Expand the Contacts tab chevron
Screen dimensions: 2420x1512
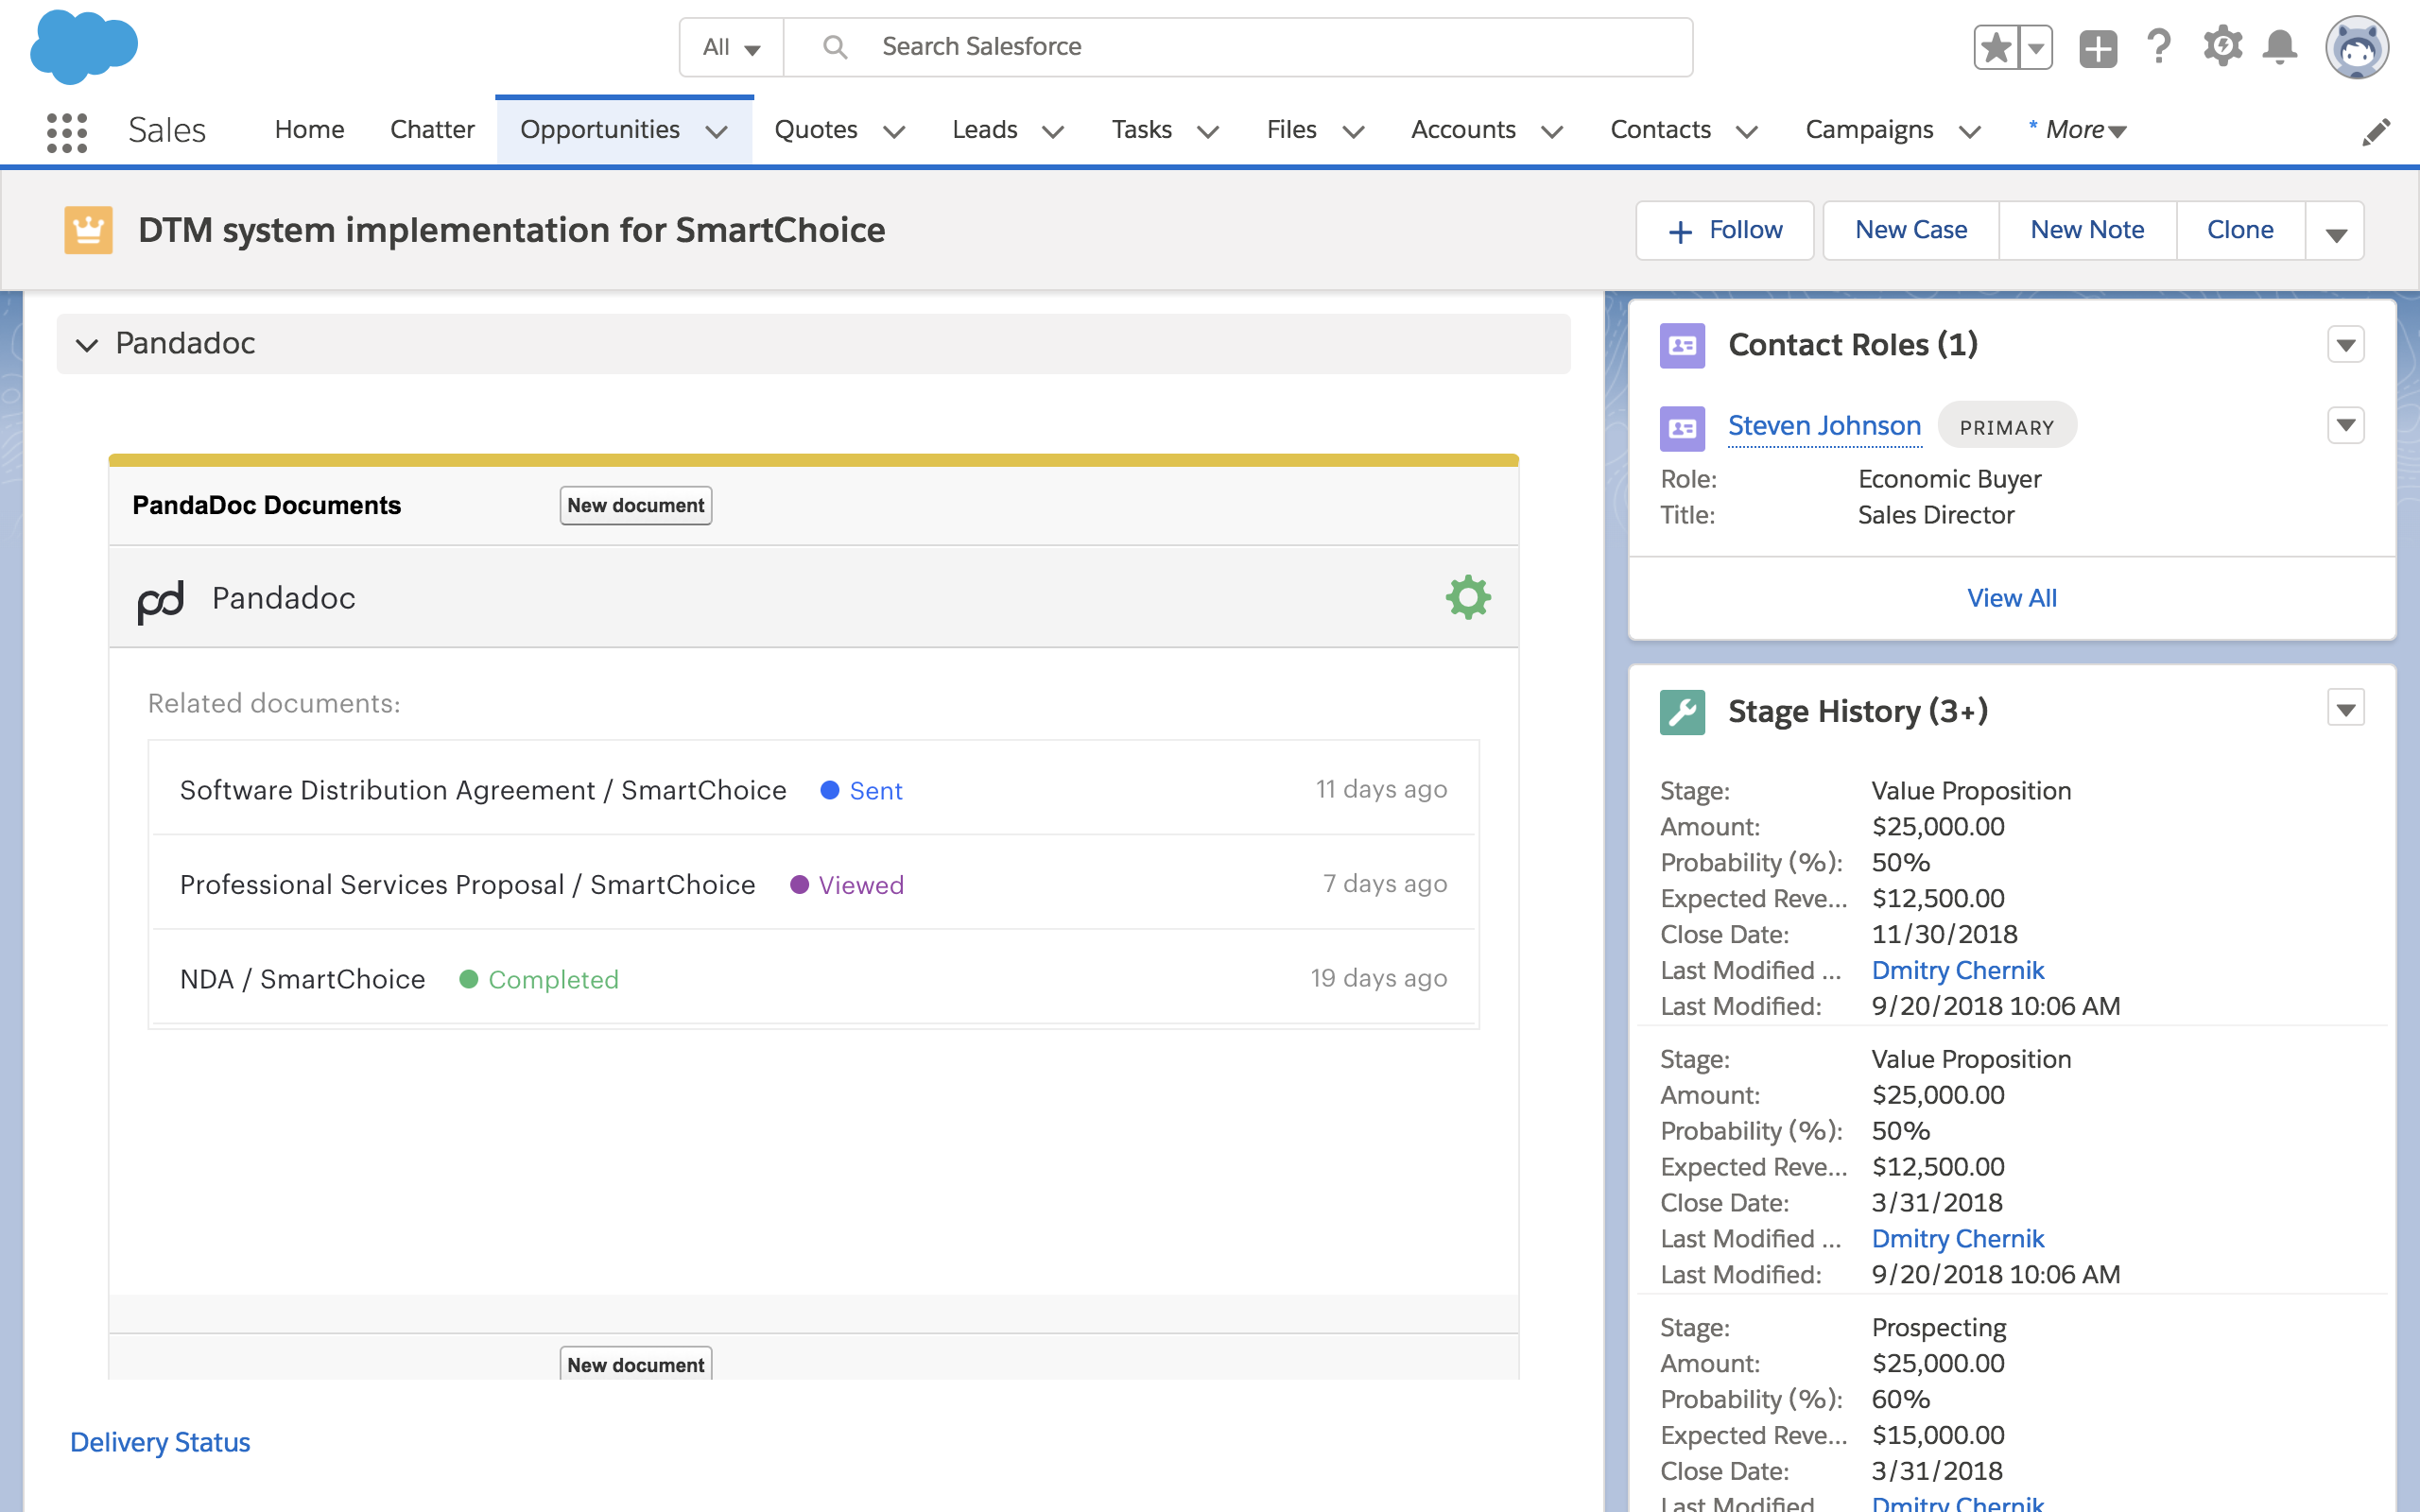pyautogui.click(x=1747, y=132)
